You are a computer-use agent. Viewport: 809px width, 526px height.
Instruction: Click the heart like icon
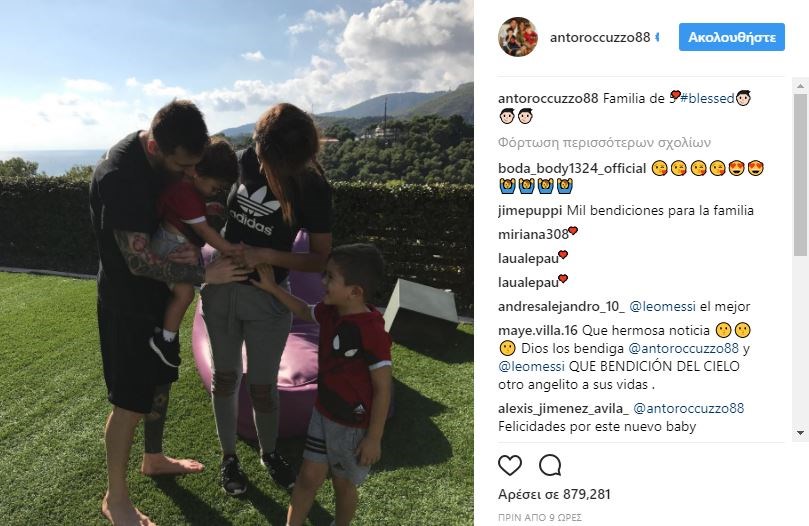(510, 465)
